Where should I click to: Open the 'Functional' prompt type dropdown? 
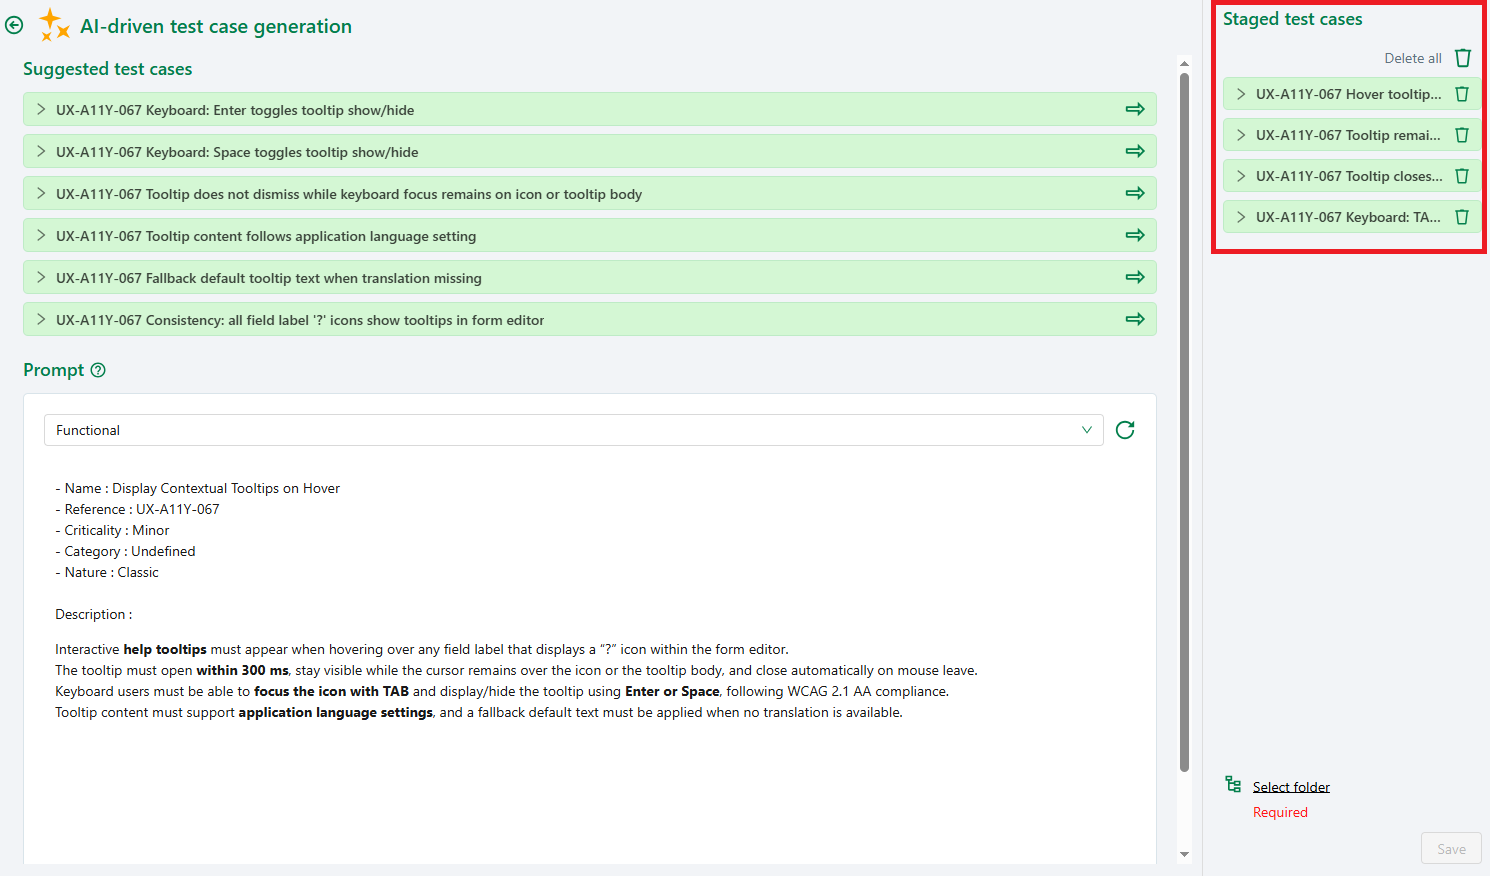[x=1086, y=430]
